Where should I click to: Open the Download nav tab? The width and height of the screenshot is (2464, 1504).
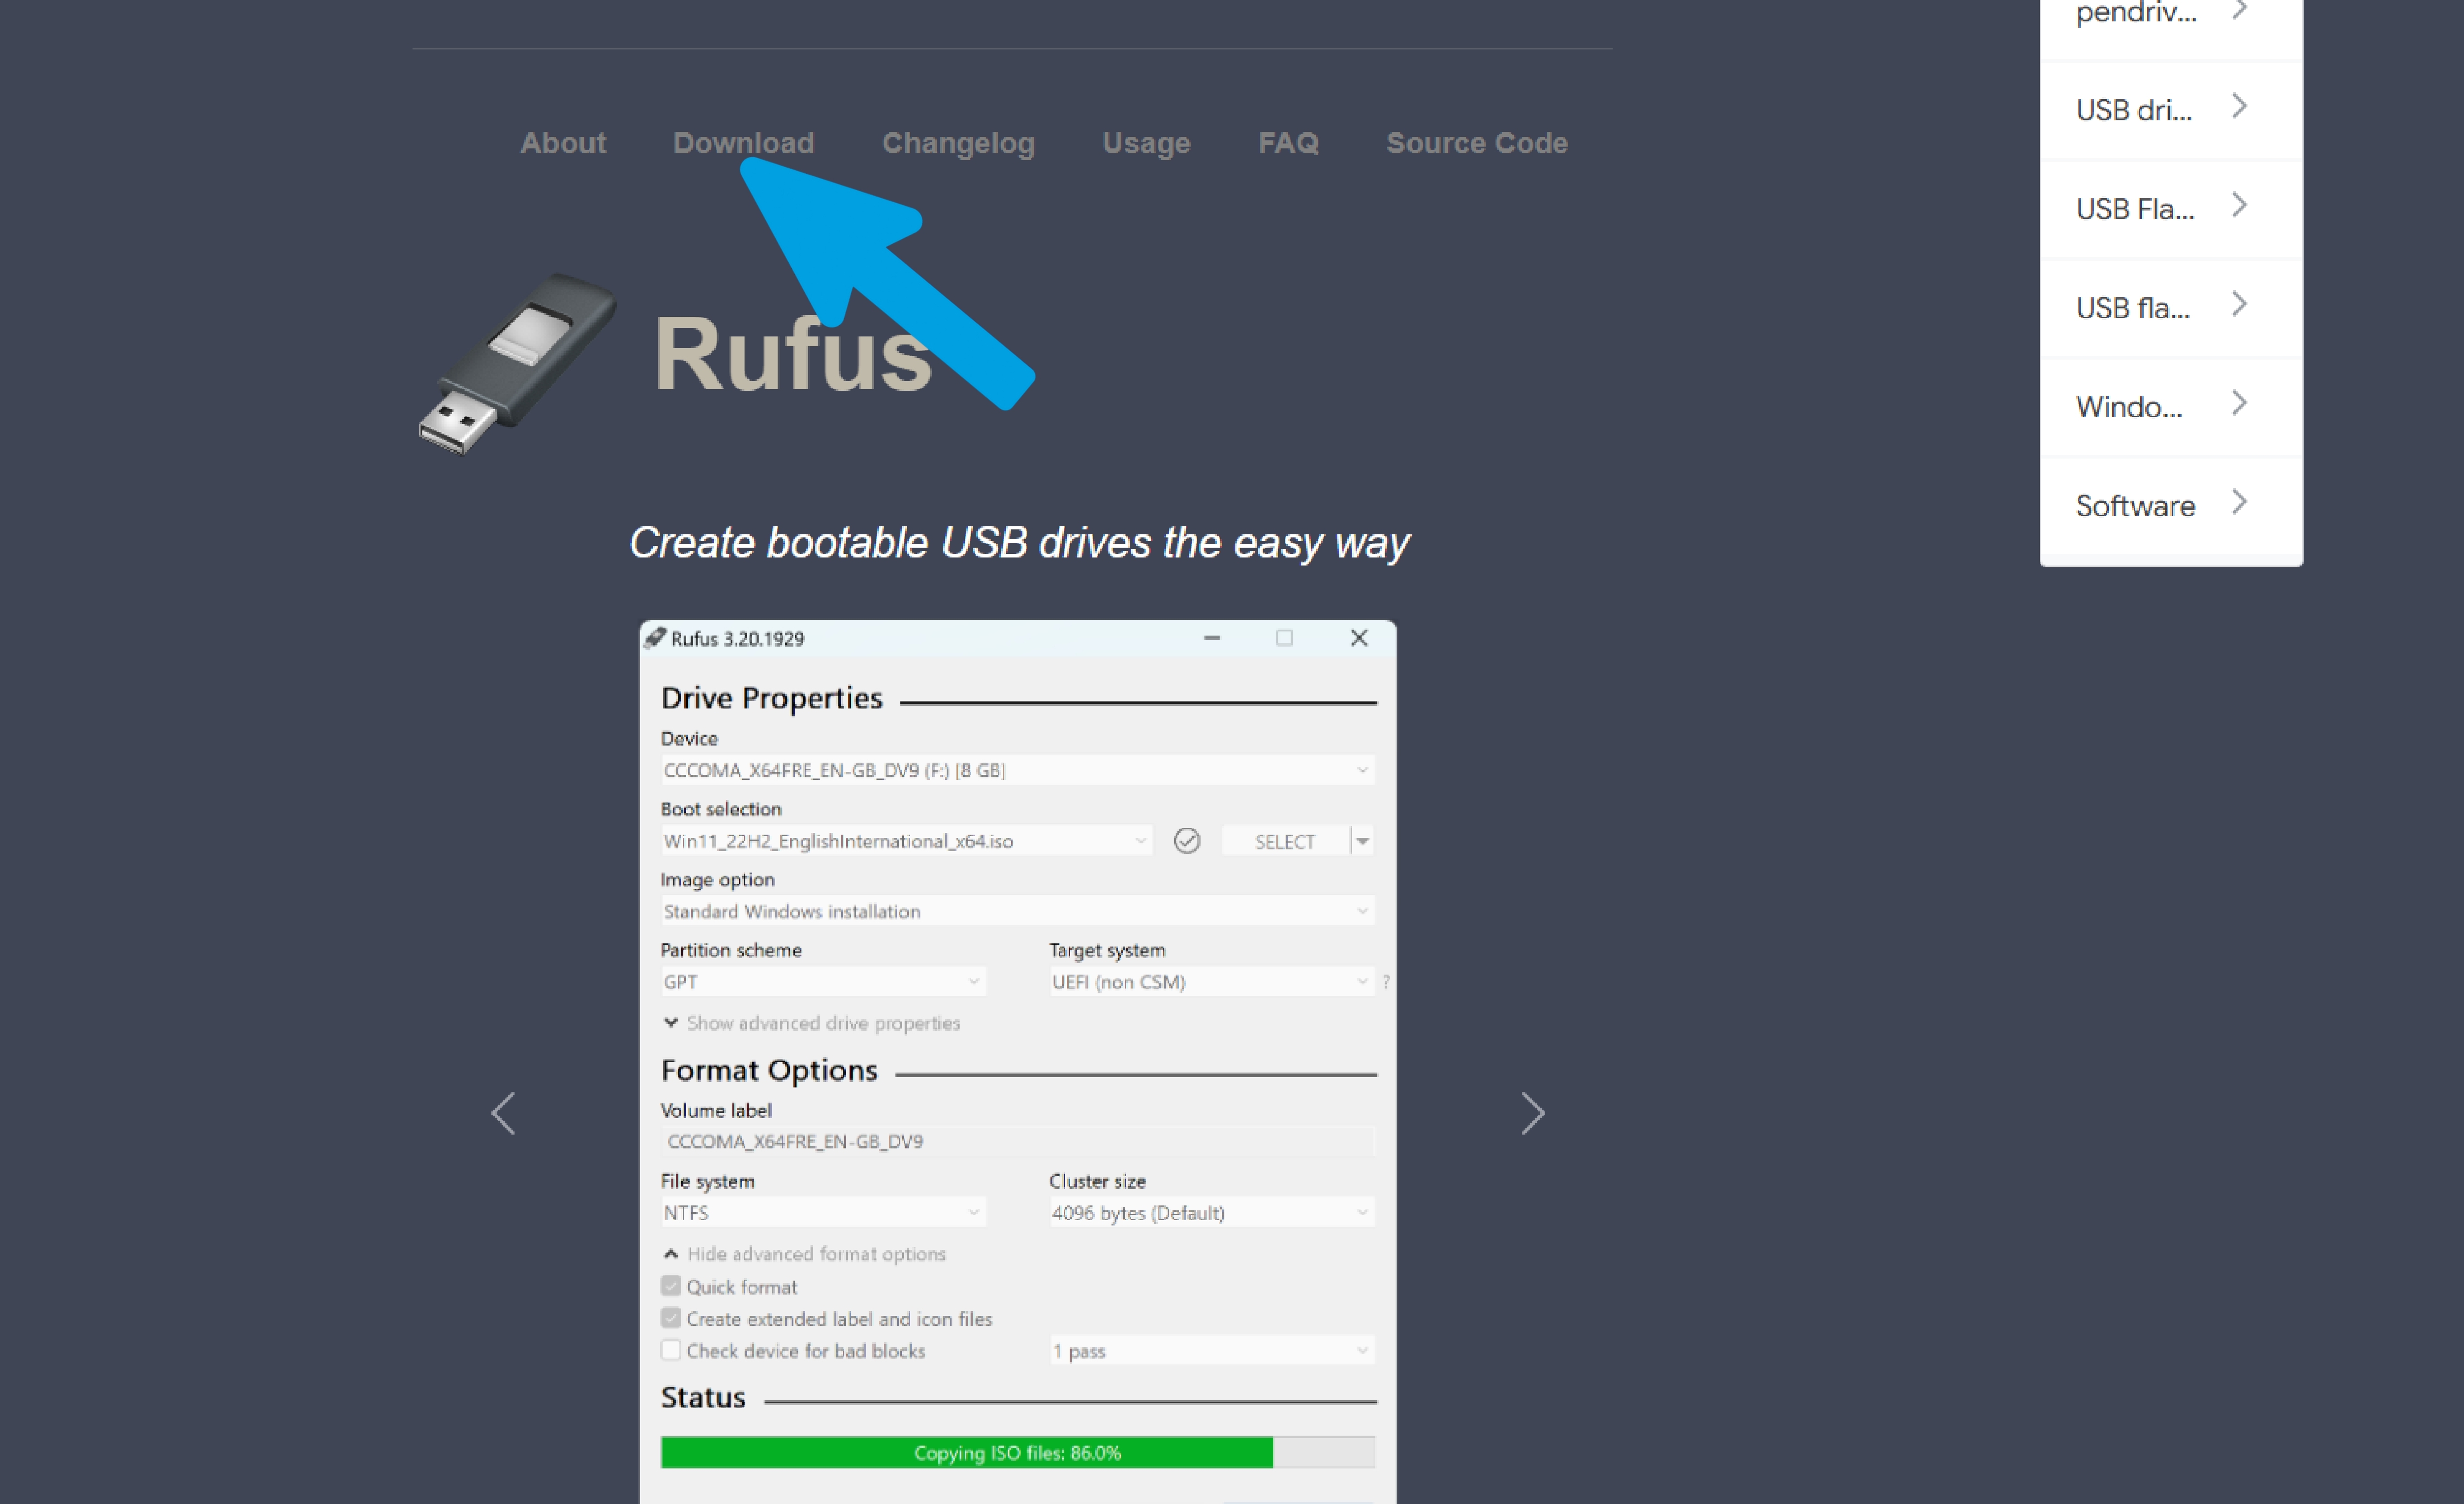[x=743, y=143]
